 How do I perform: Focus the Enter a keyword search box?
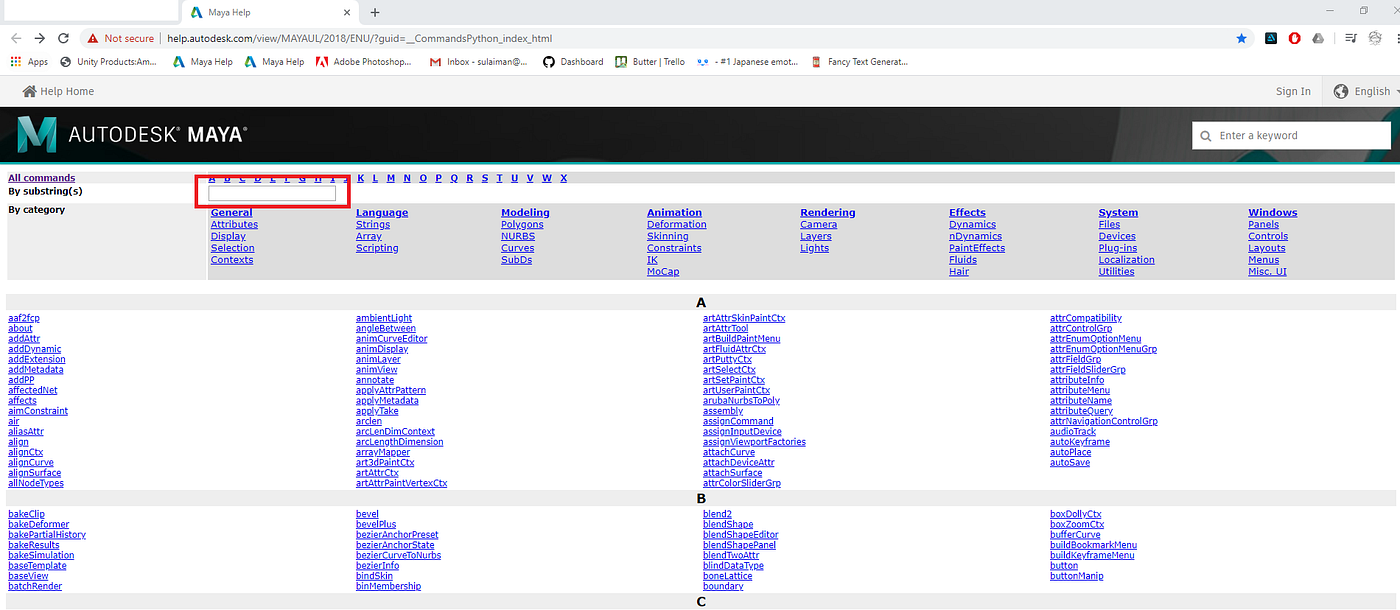pyautogui.click(x=1291, y=135)
